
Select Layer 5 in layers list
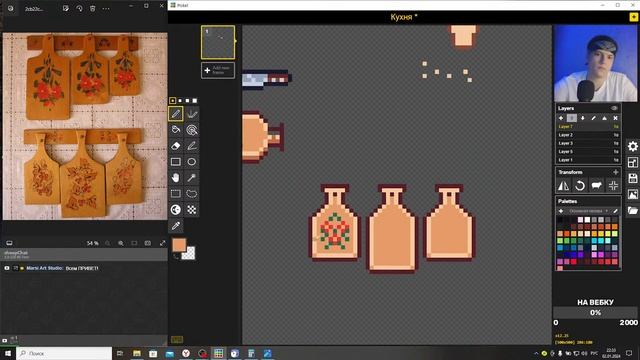coord(588,151)
